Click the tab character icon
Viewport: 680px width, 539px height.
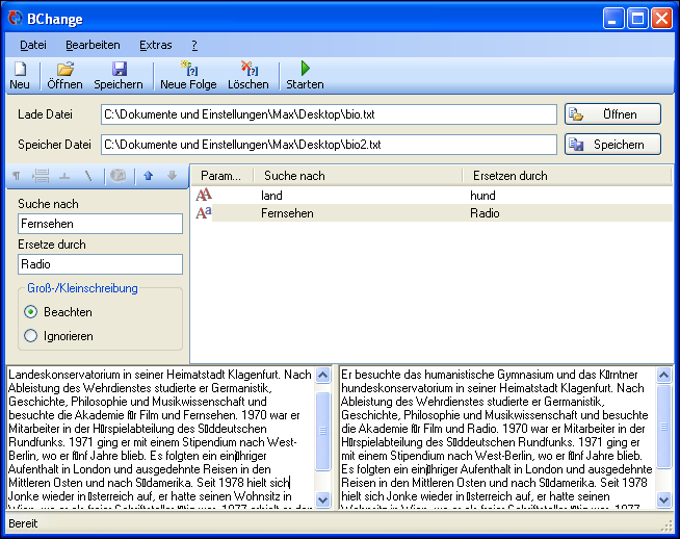coord(65,176)
